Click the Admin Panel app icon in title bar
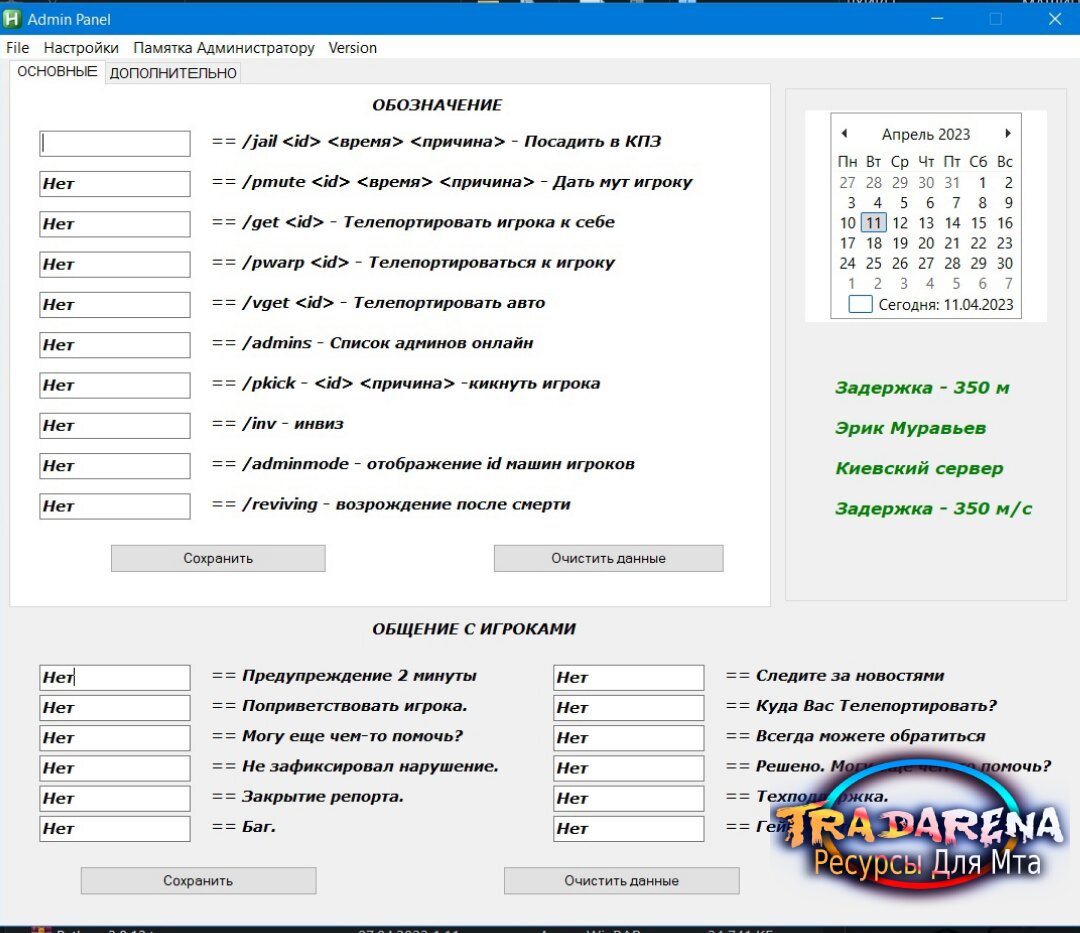The height and width of the screenshot is (933, 1080). tap(12, 19)
